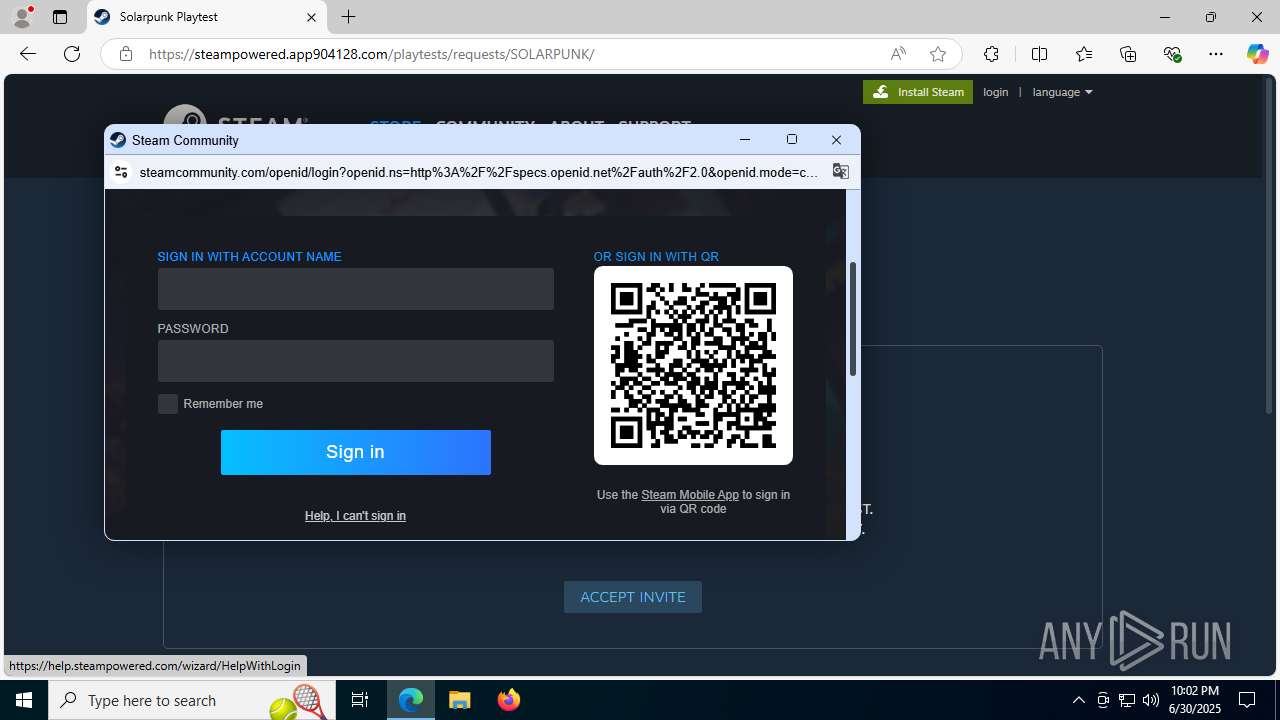Open the Copilot sidebar icon

tap(1257, 54)
